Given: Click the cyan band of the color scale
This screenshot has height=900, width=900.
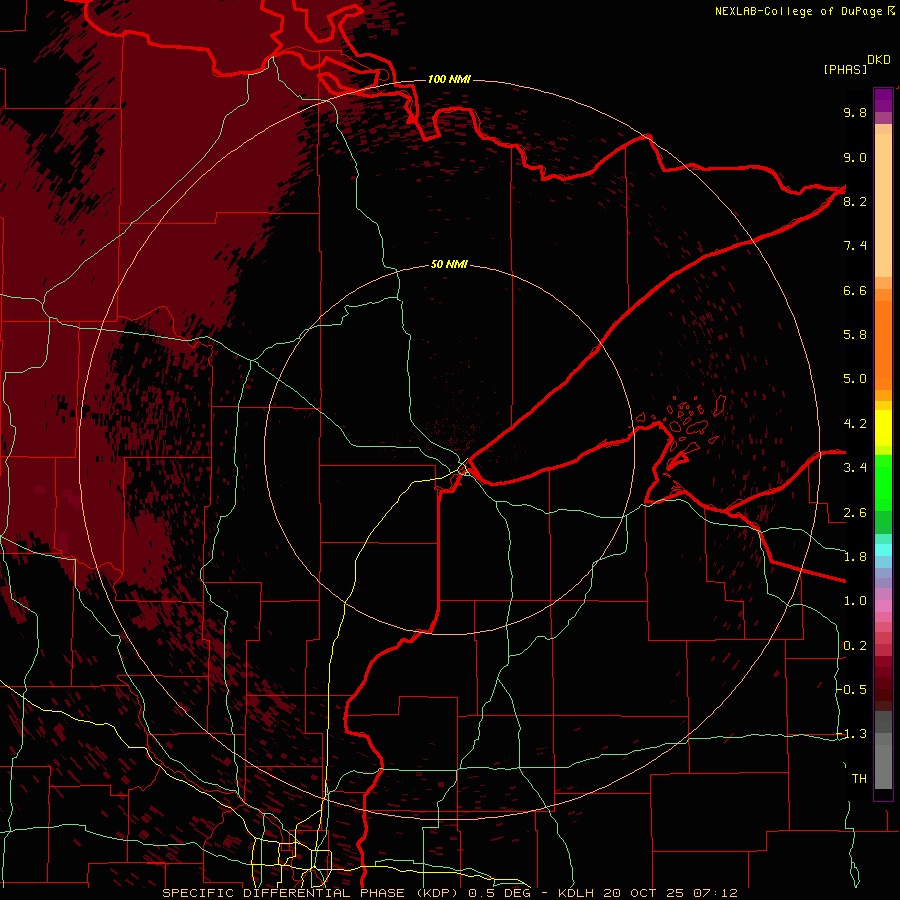Looking at the screenshot, I should [883, 550].
